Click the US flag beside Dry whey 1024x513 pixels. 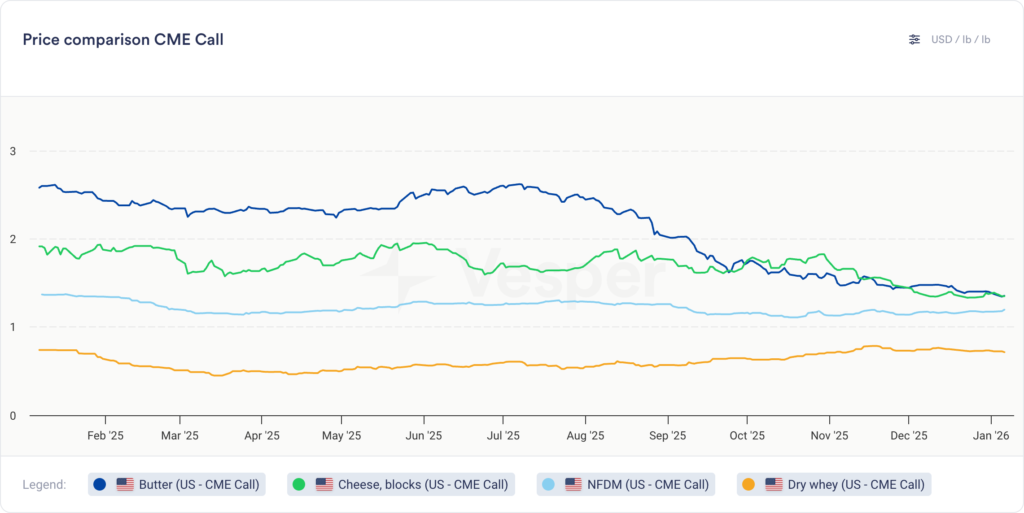click(773, 485)
